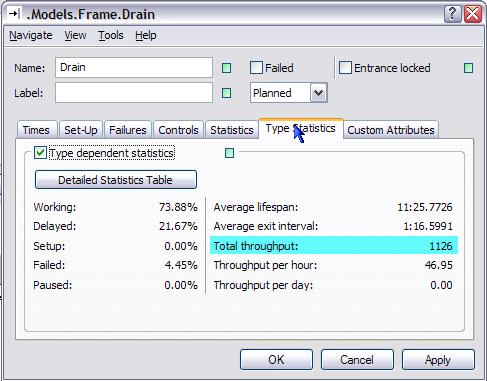Open the Controls tab
Viewport: 487px width, 381px height.
pyautogui.click(x=178, y=130)
